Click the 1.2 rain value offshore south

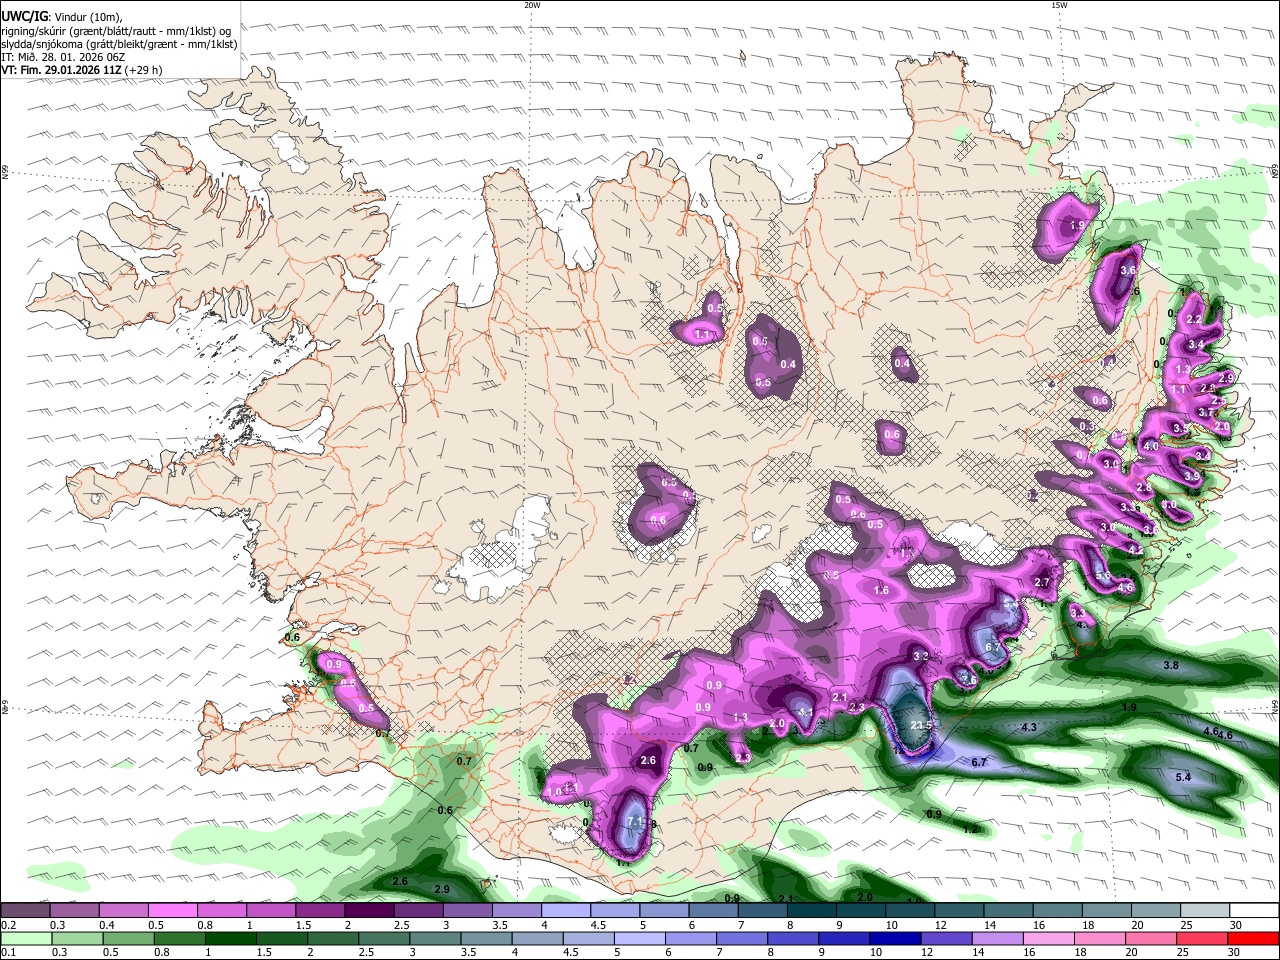click(970, 829)
